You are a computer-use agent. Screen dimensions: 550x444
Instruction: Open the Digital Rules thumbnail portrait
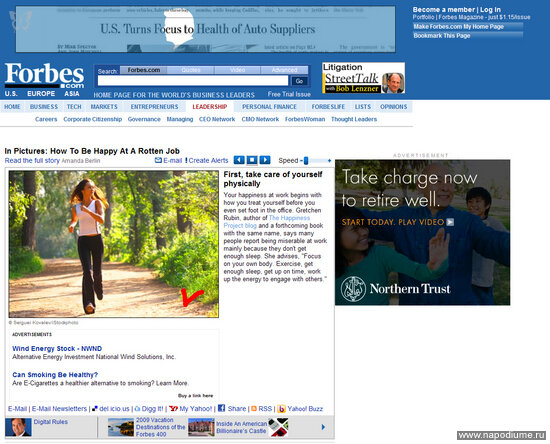click(x=18, y=427)
